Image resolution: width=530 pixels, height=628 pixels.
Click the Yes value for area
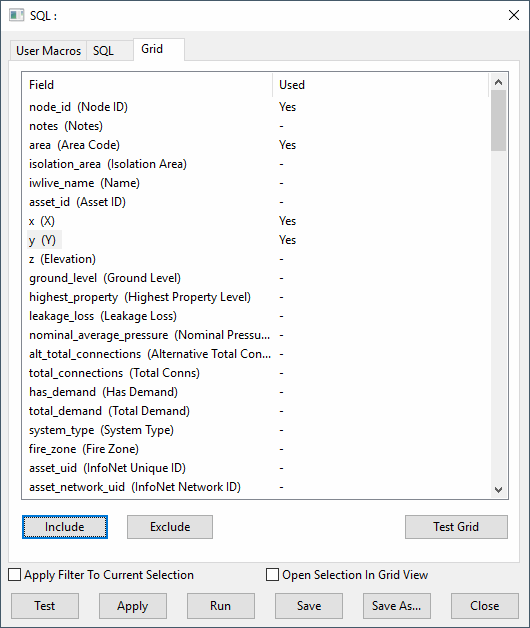pos(287,145)
